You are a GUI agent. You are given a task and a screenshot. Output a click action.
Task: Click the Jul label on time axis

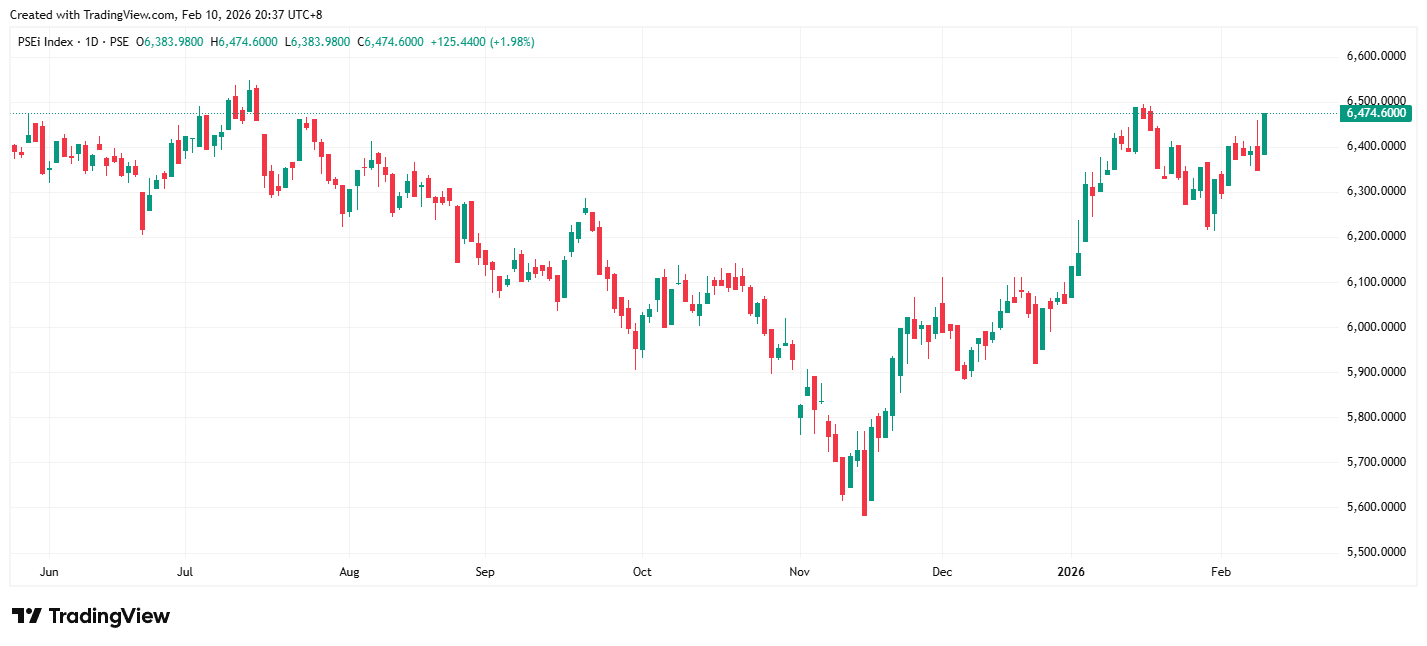point(184,572)
